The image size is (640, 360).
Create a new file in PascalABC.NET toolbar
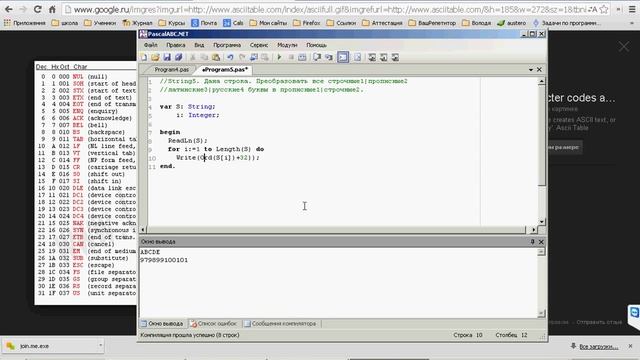(x=144, y=58)
